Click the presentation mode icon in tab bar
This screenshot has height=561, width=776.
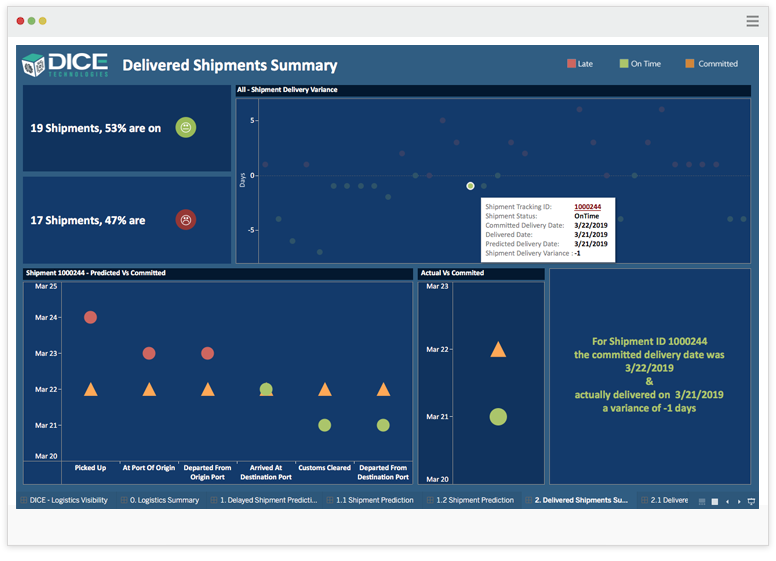[x=751, y=500]
